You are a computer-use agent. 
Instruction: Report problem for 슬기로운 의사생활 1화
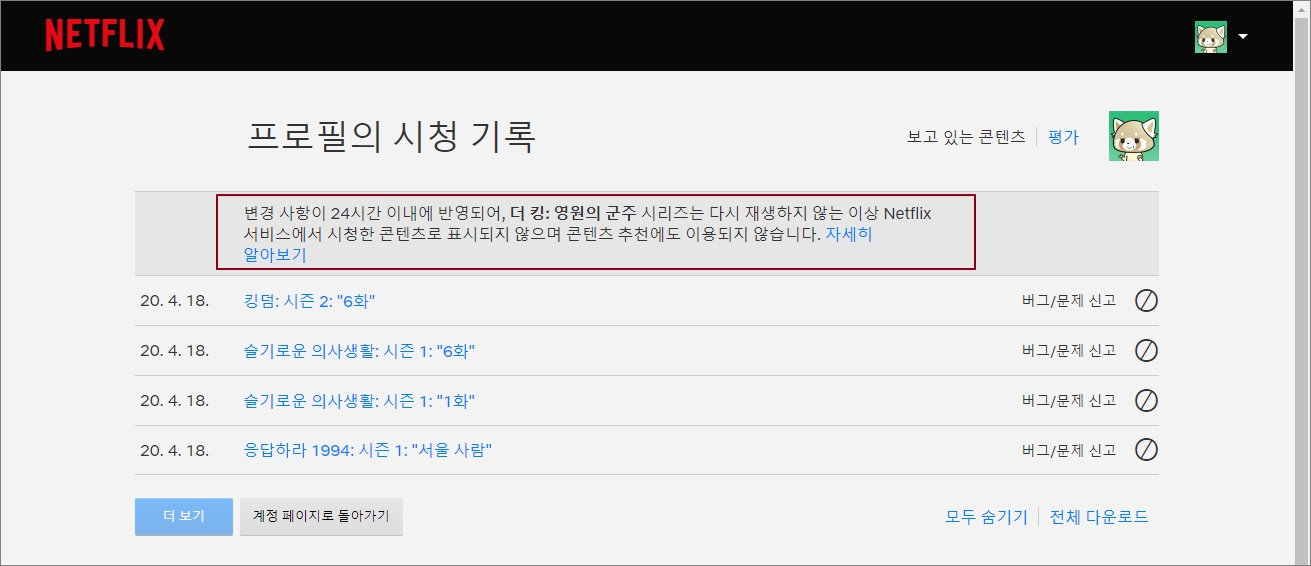pyautogui.click(x=1069, y=400)
